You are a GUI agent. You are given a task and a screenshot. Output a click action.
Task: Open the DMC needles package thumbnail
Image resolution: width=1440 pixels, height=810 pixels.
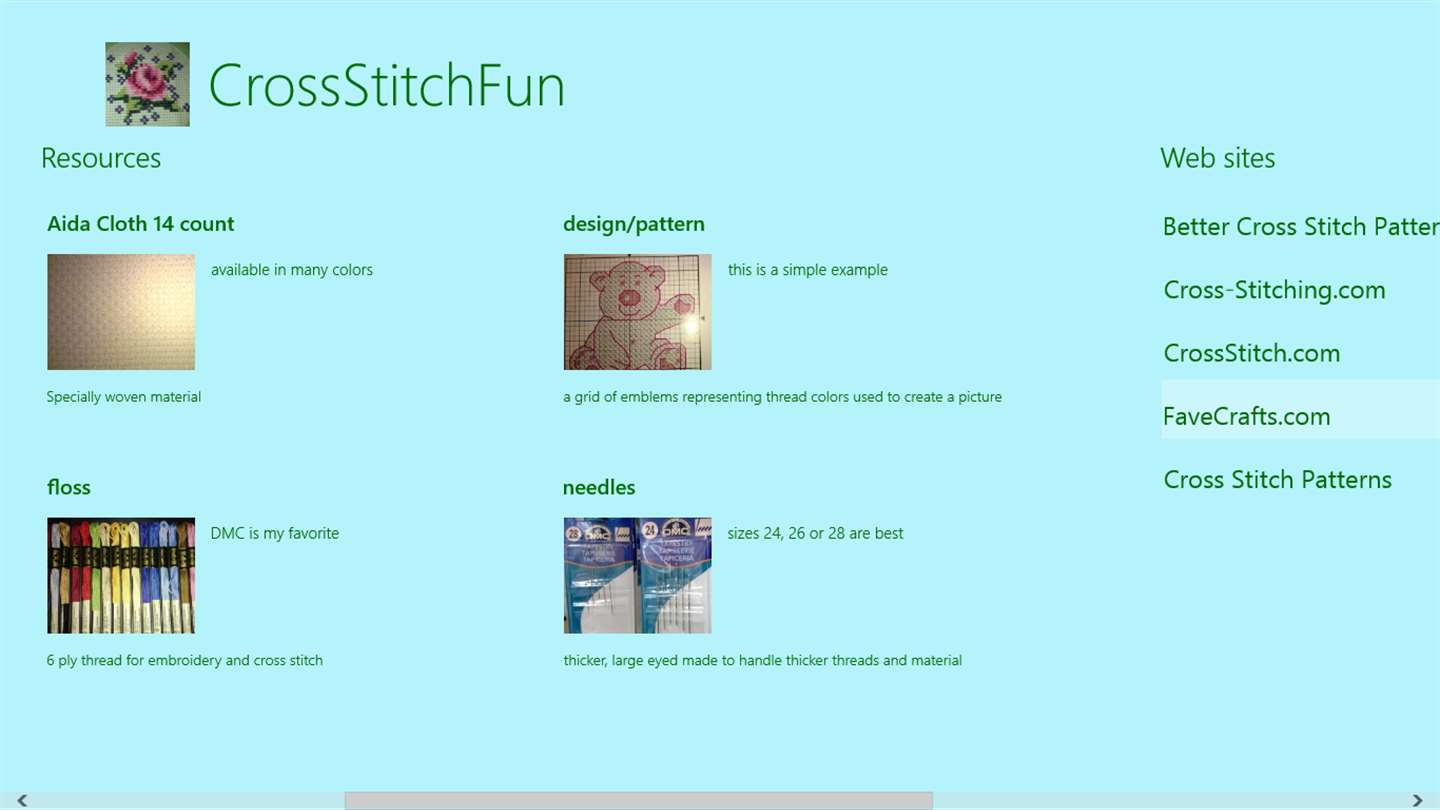pos(638,575)
